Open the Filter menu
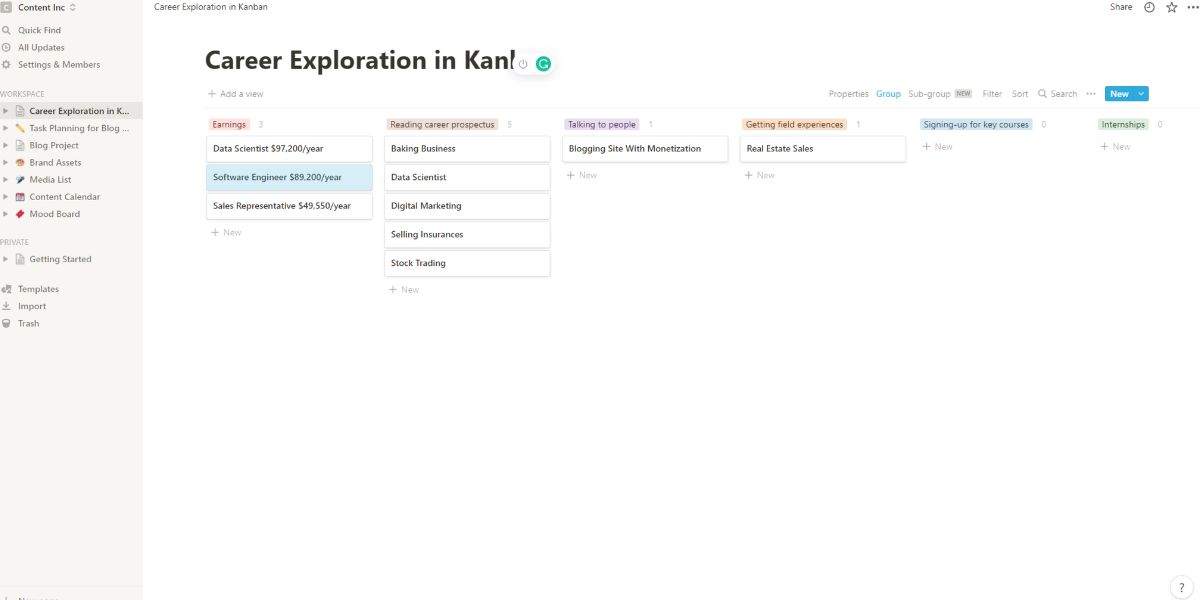The image size is (1200, 600). (x=991, y=94)
